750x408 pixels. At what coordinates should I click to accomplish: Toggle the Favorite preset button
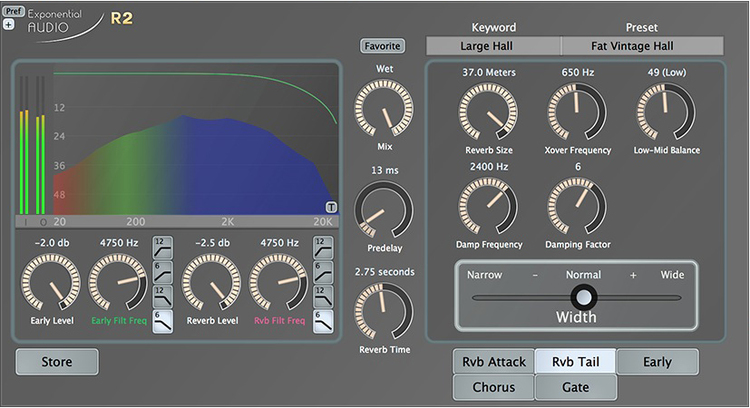(382, 46)
